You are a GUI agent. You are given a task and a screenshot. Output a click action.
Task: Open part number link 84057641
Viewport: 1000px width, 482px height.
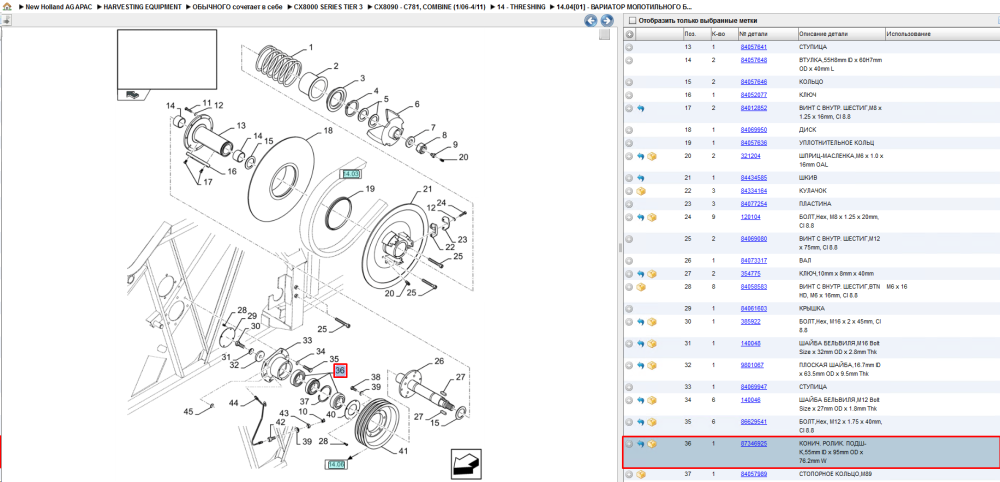(x=754, y=47)
